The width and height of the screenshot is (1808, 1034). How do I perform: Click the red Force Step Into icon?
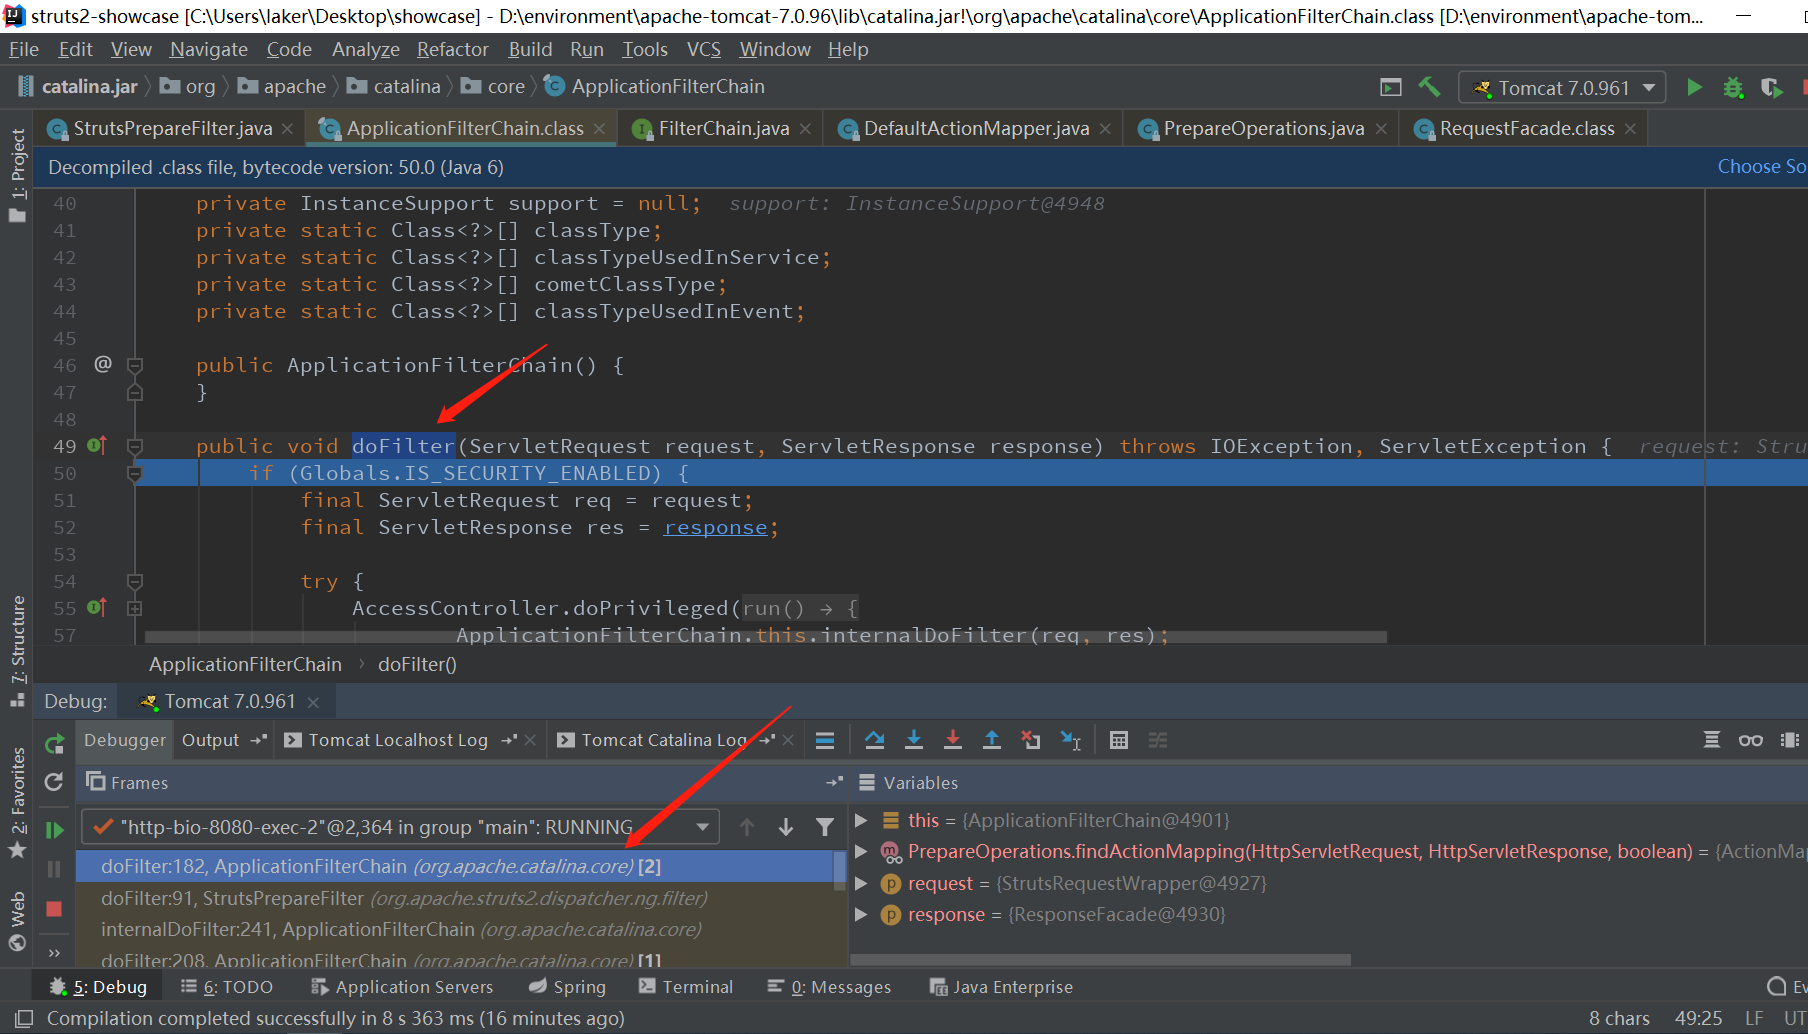(953, 740)
